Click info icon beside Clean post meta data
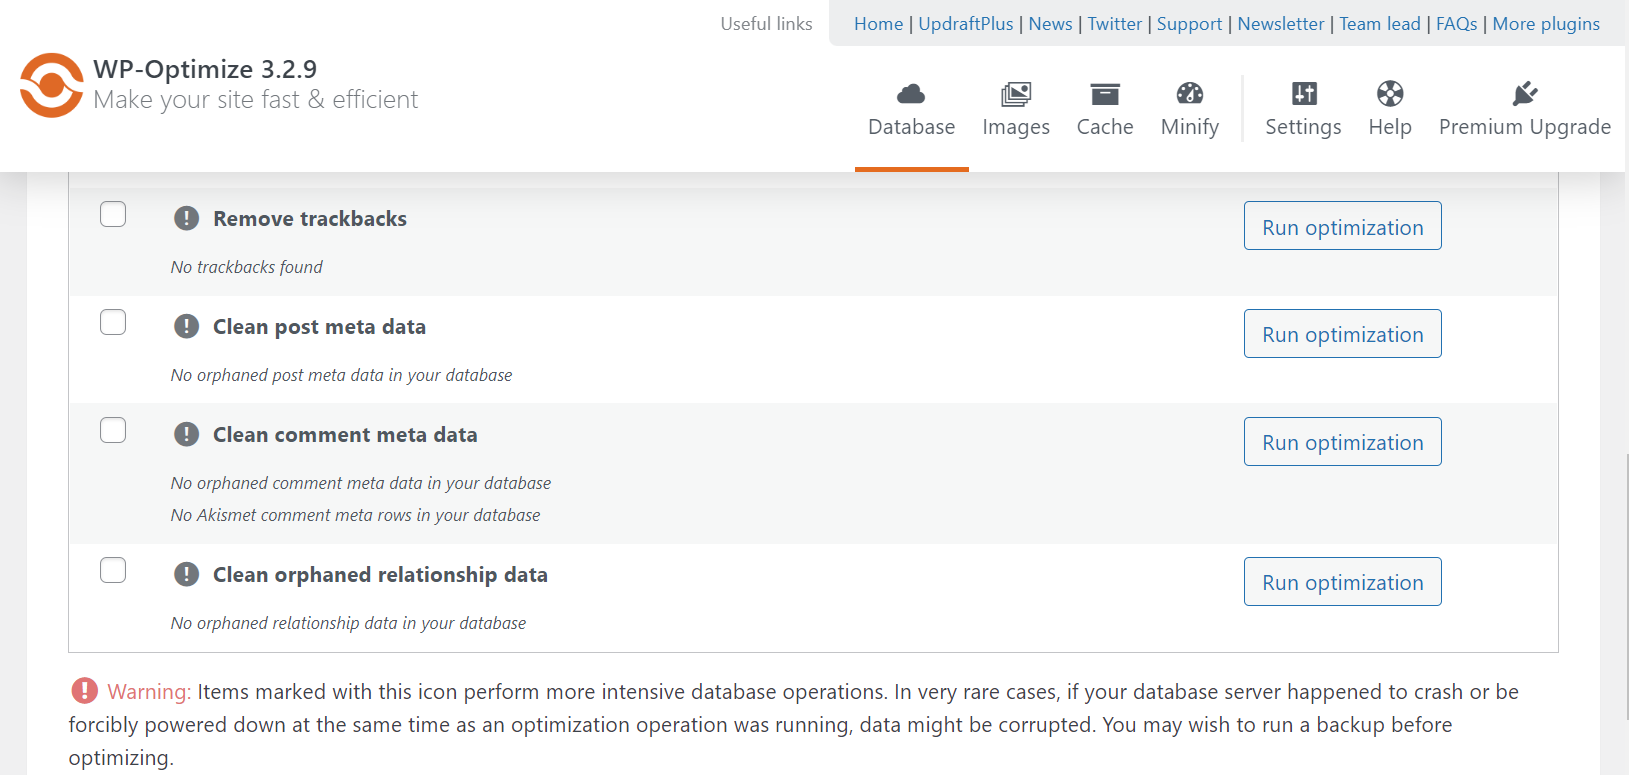1629x775 pixels. point(186,326)
